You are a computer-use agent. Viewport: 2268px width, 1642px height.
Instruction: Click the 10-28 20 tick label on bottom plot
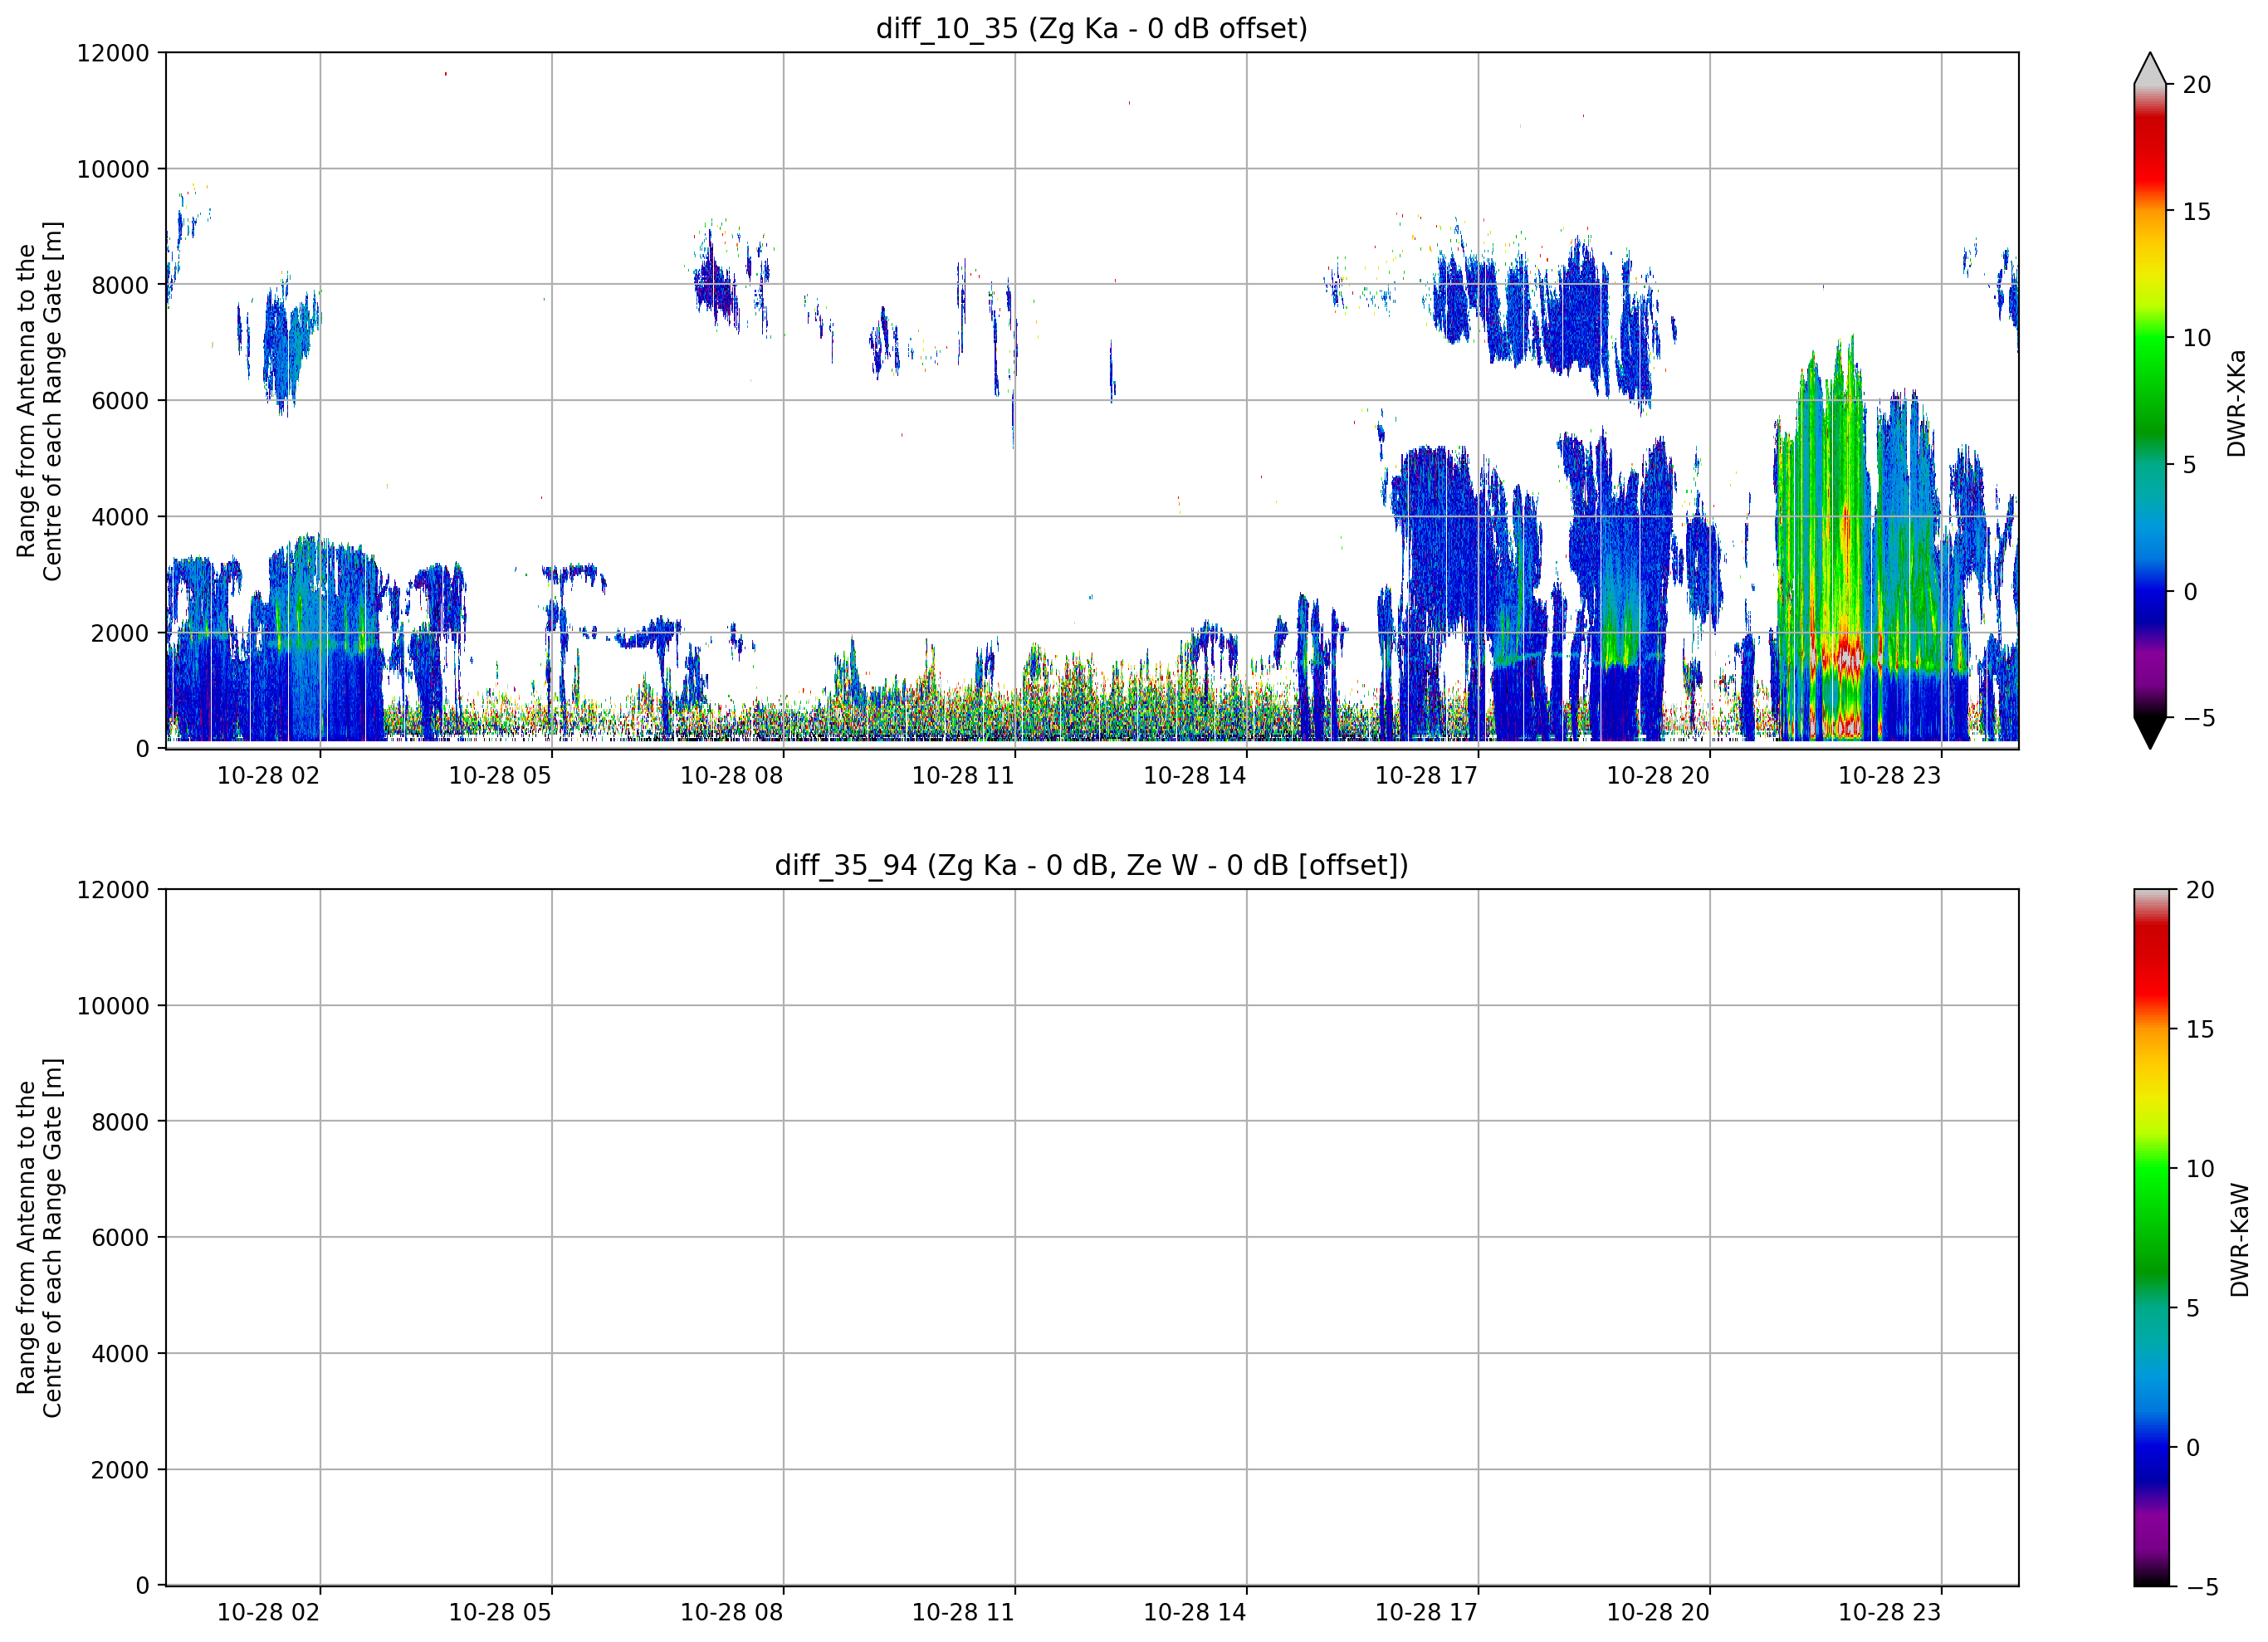coord(1657,1613)
